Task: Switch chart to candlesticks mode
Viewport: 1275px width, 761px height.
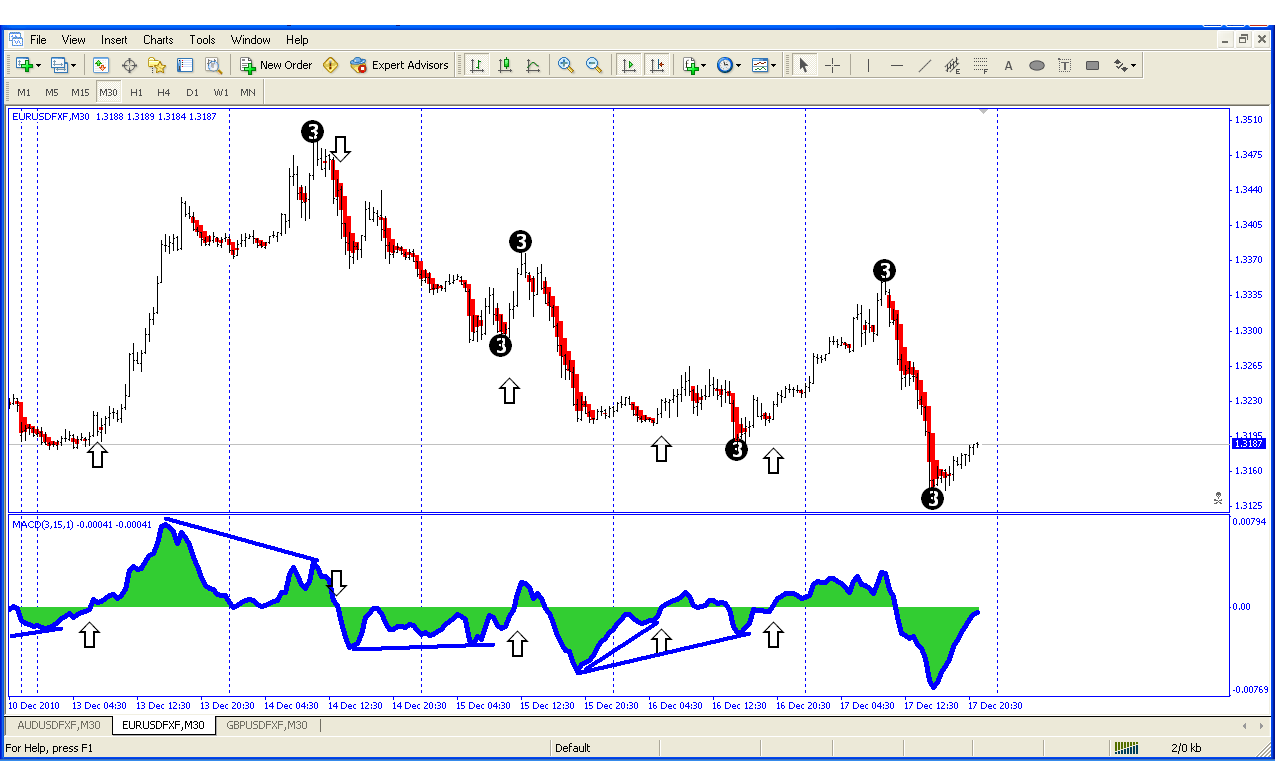Action: click(505, 65)
